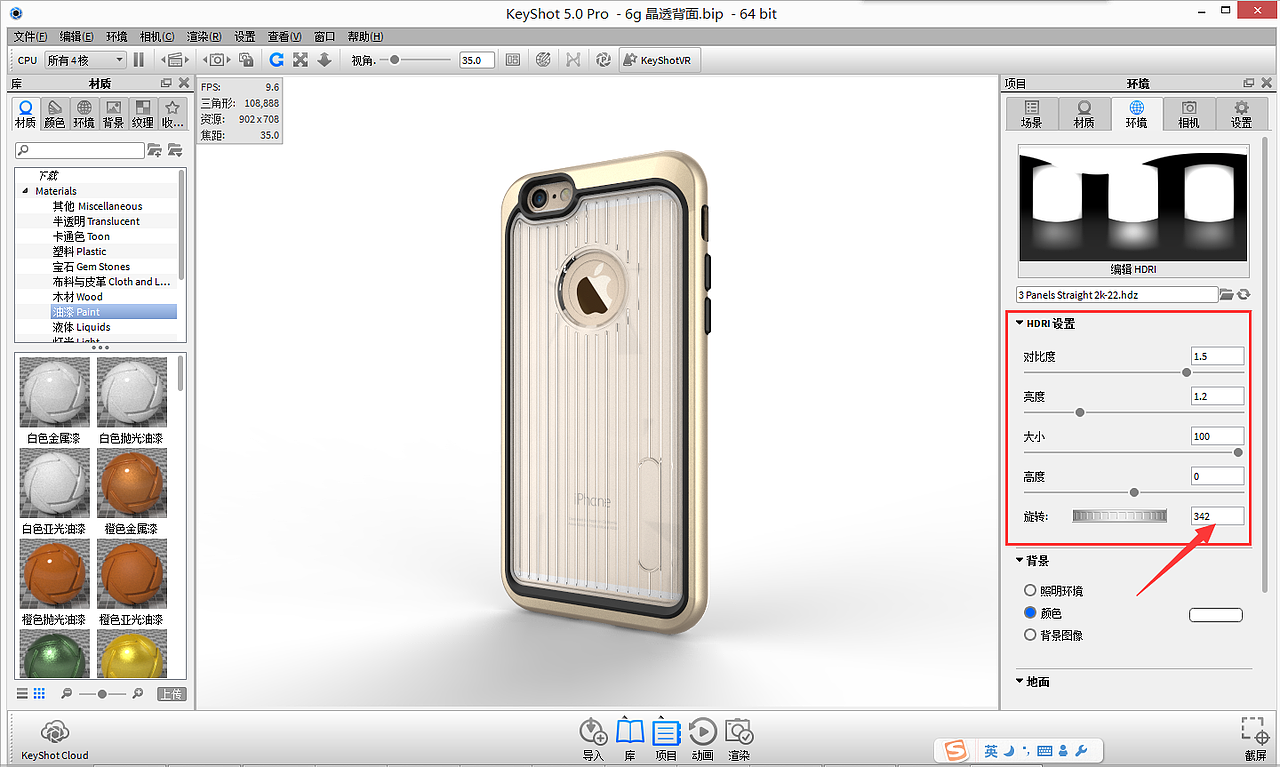Click the 对比度 contrast slider handle
Screen dimensions: 1280x767
pos(1186,372)
